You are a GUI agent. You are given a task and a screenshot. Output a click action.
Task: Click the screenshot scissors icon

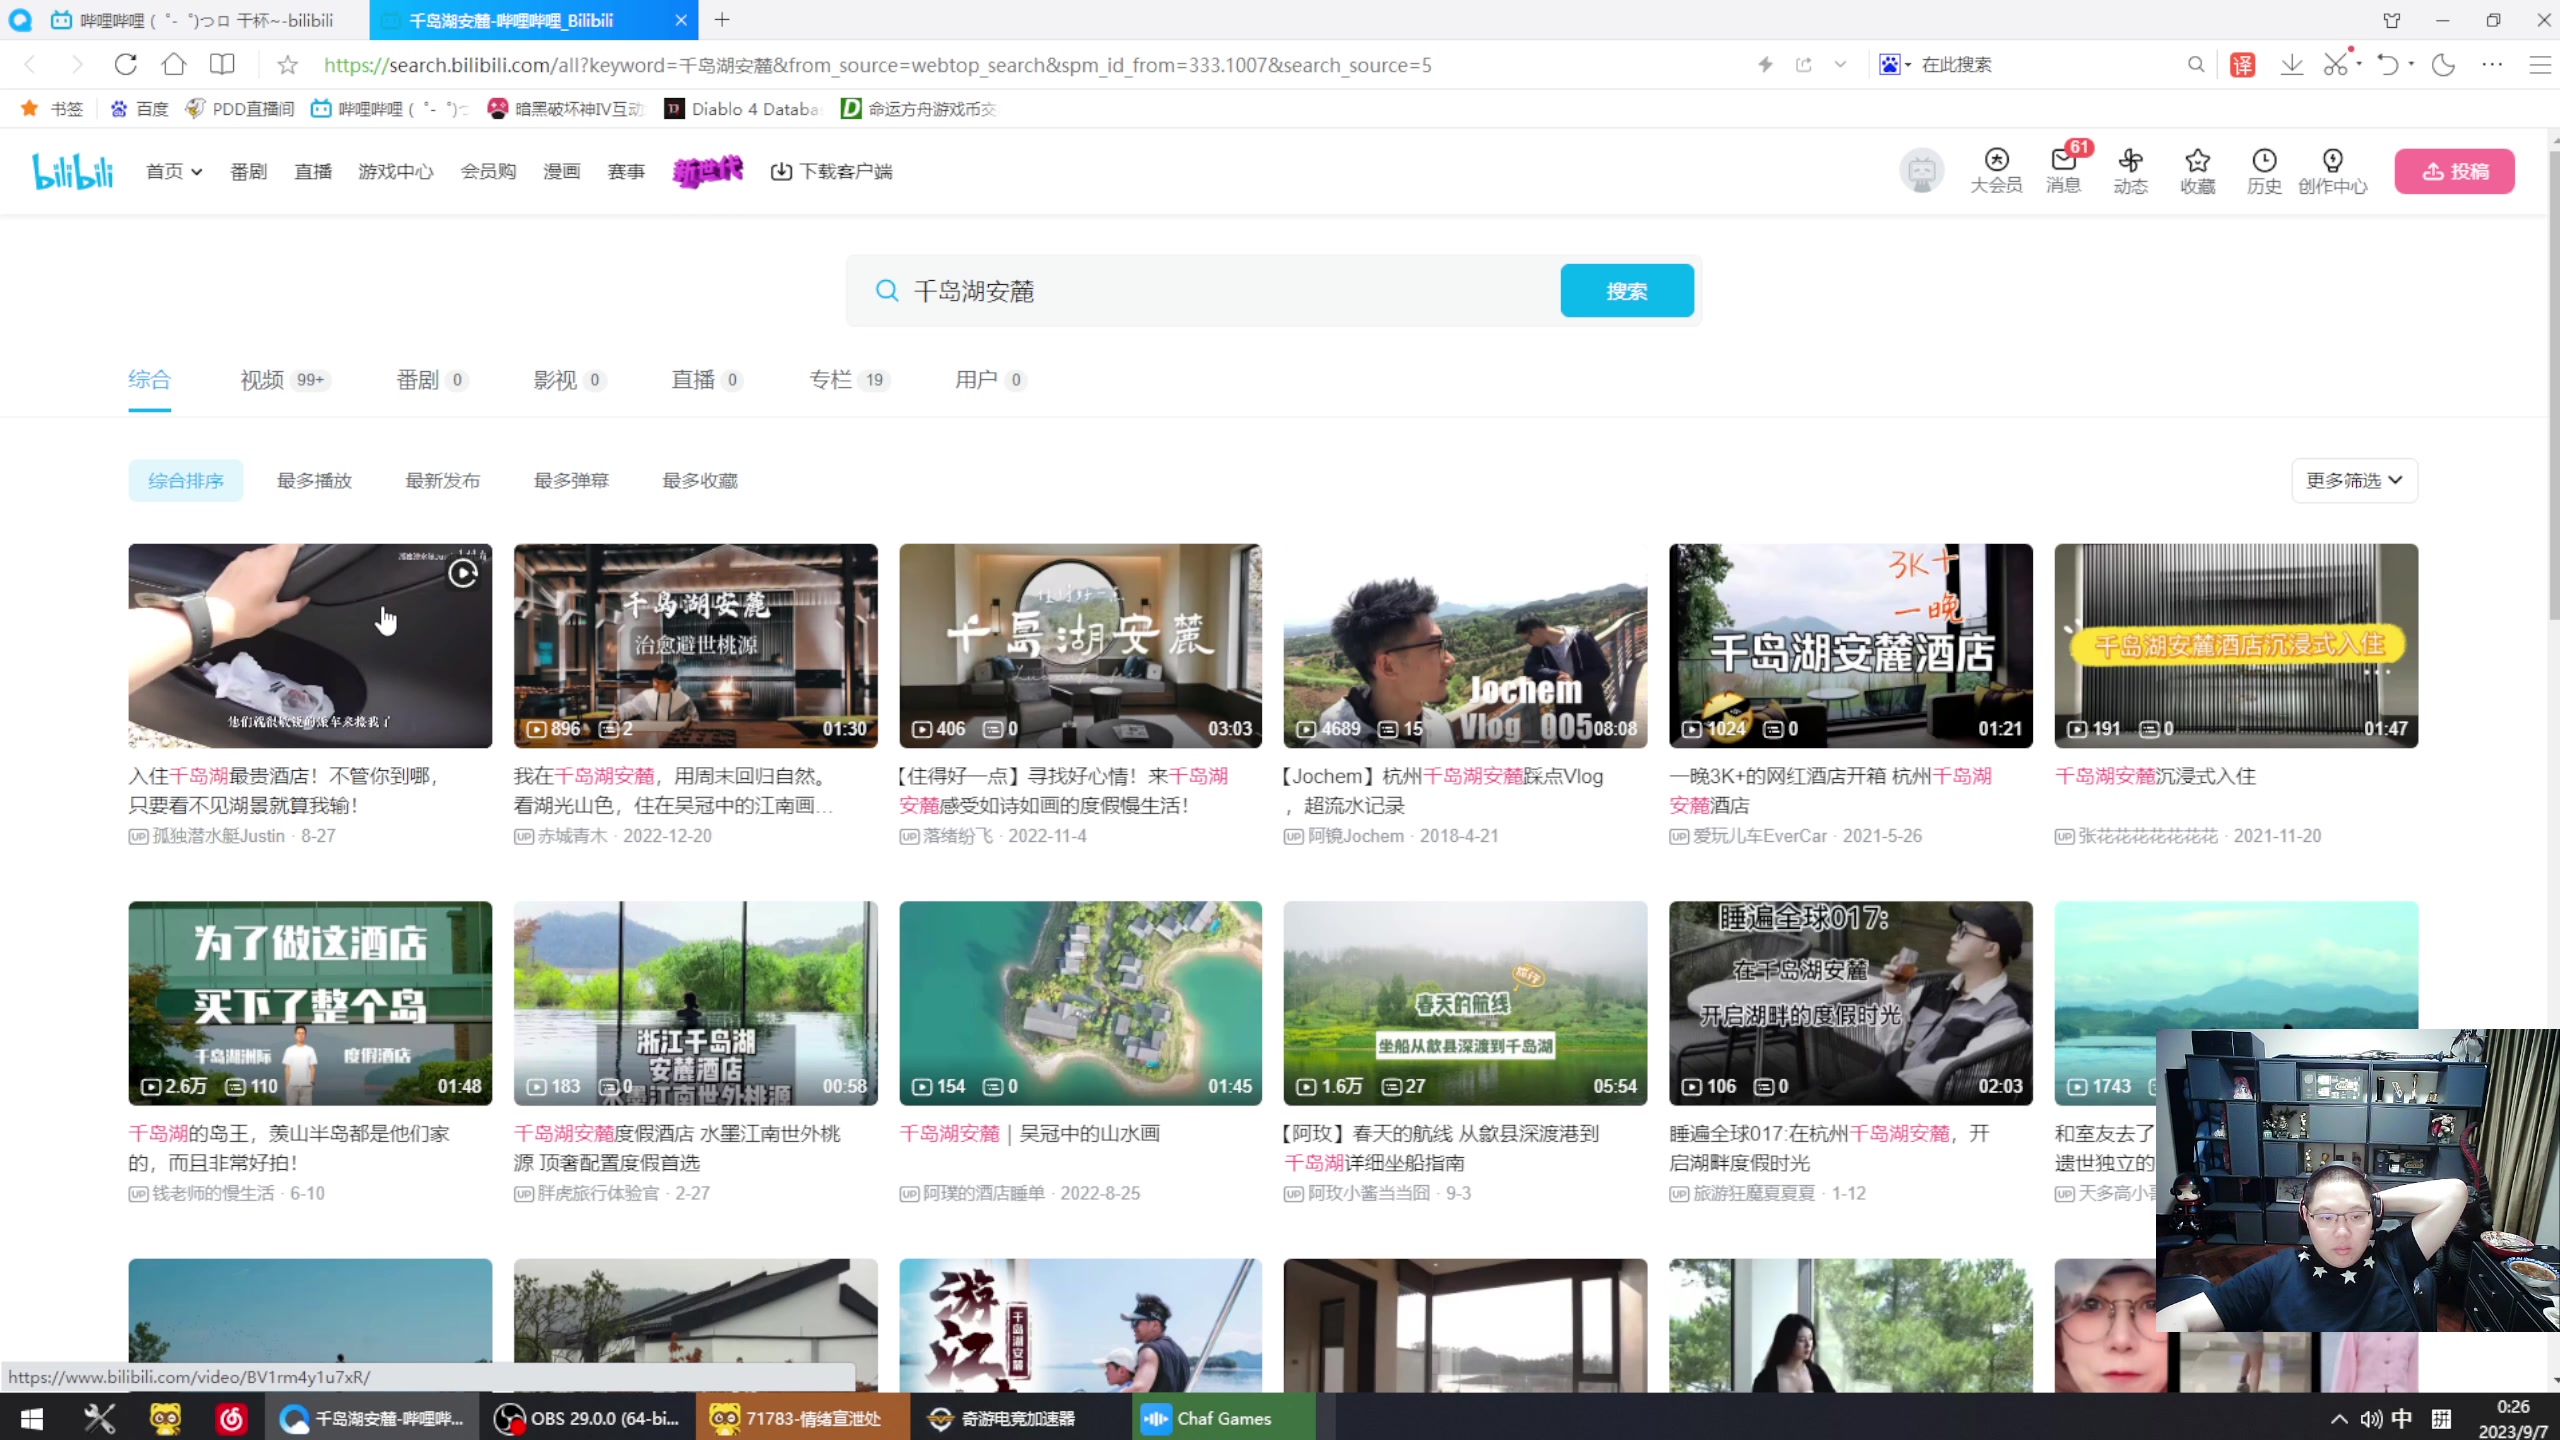pyautogui.click(x=2336, y=65)
